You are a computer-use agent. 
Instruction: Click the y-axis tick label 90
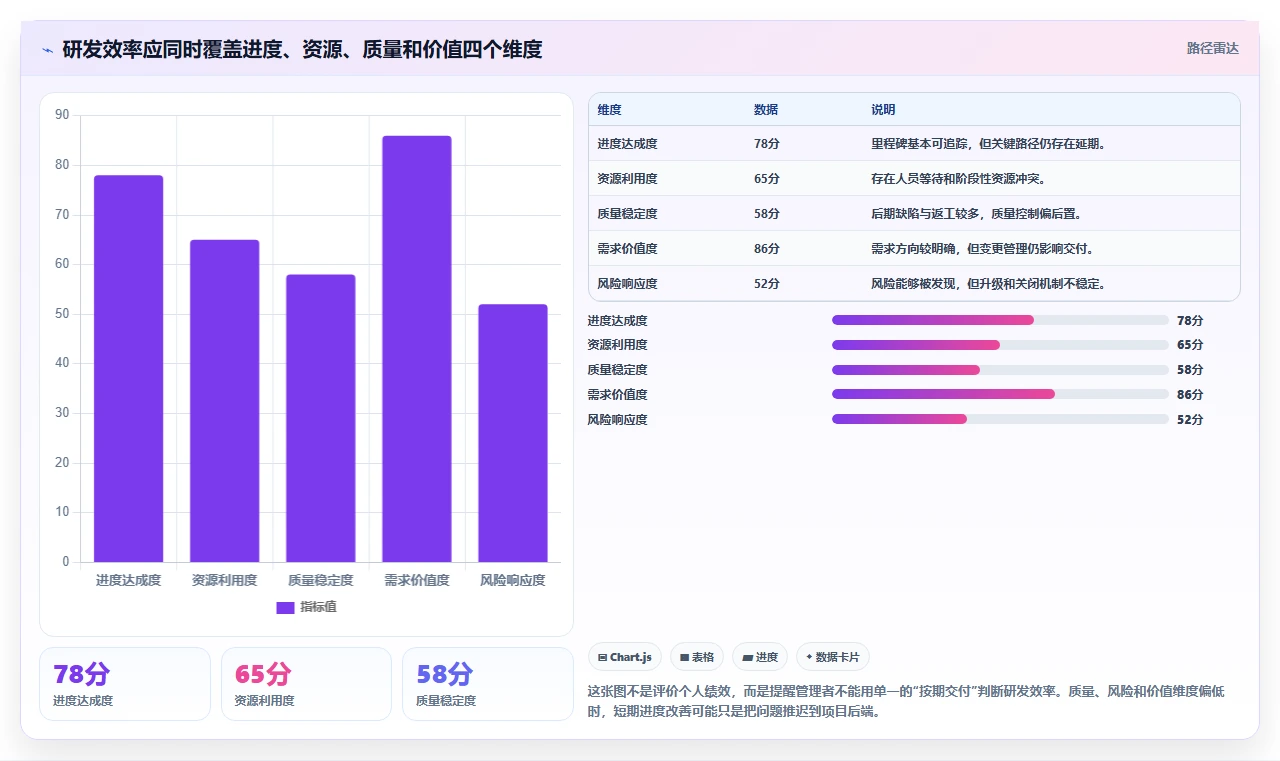tap(62, 115)
